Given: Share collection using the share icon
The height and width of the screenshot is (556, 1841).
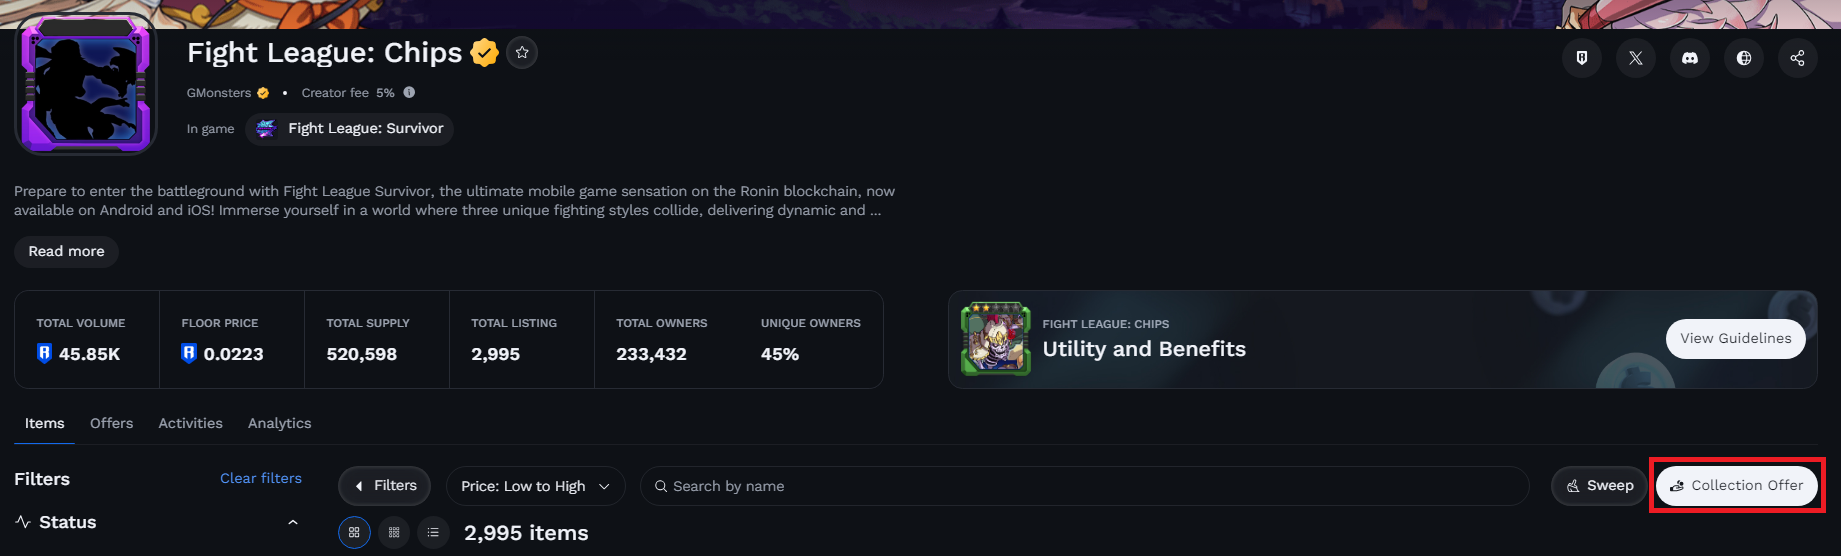Looking at the screenshot, I should pyautogui.click(x=1798, y=58).
